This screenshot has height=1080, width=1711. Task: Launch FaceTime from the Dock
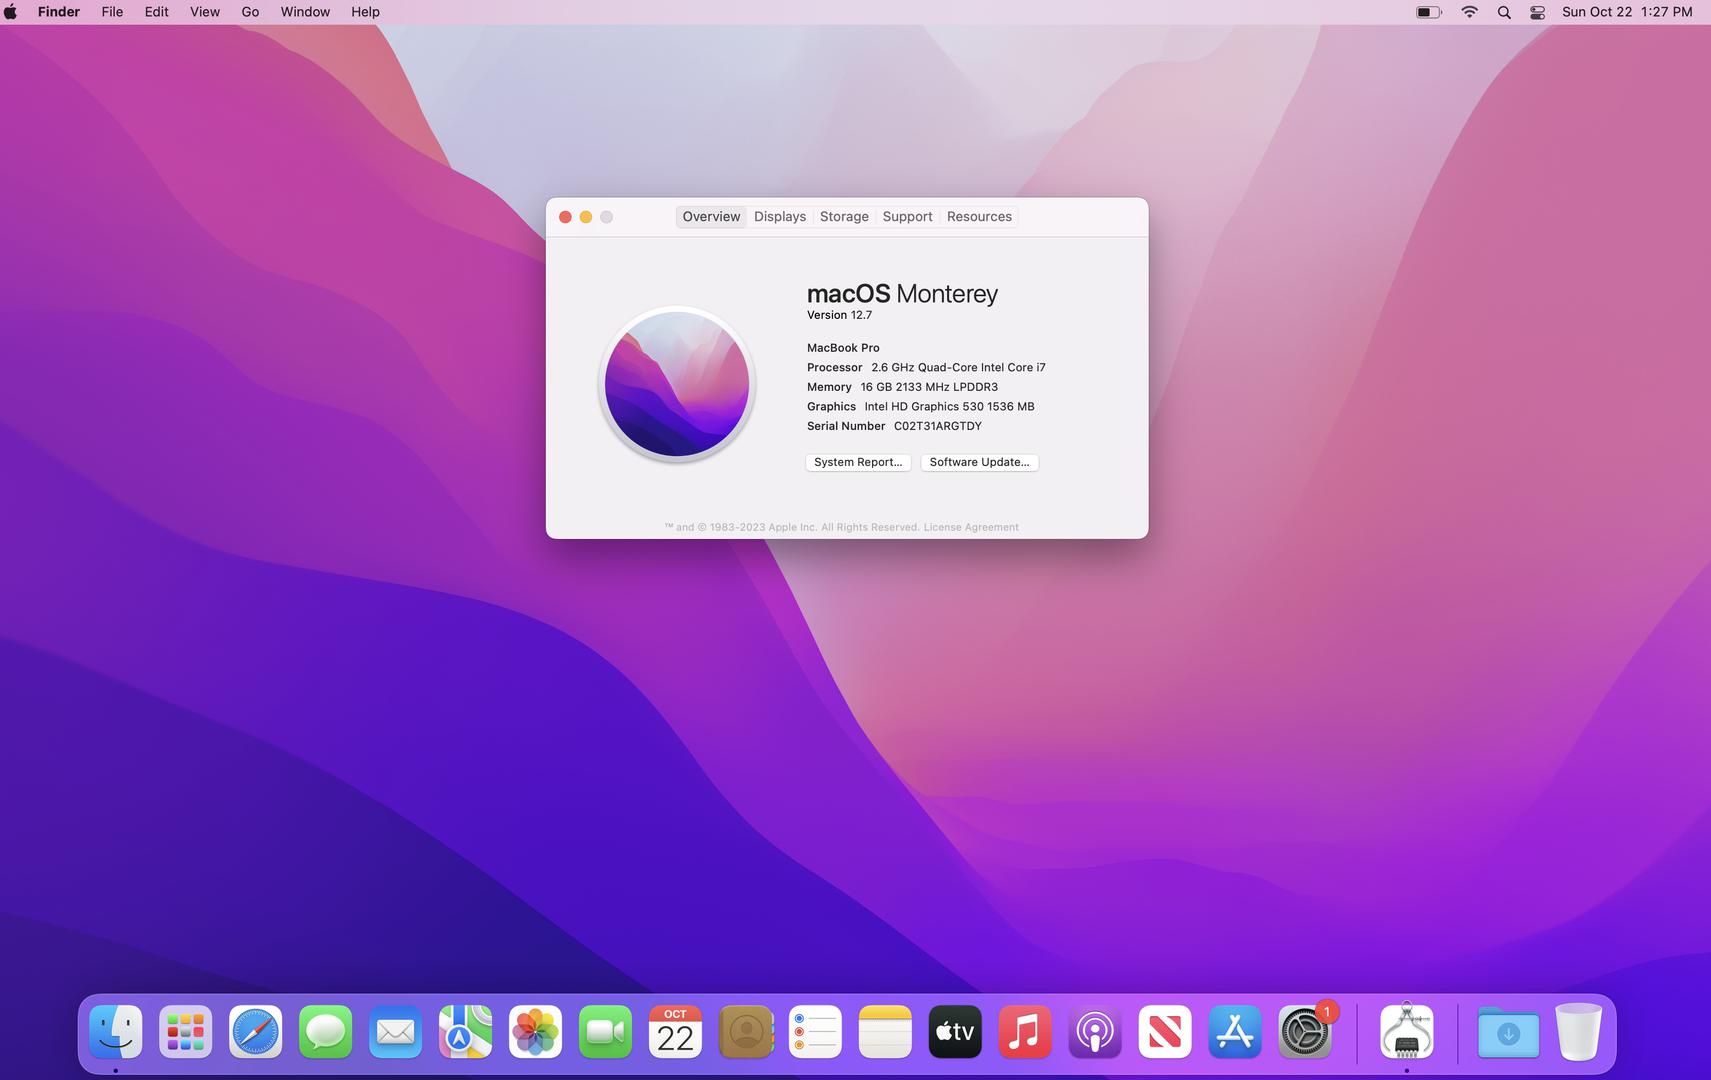(x=606, y=1032)
